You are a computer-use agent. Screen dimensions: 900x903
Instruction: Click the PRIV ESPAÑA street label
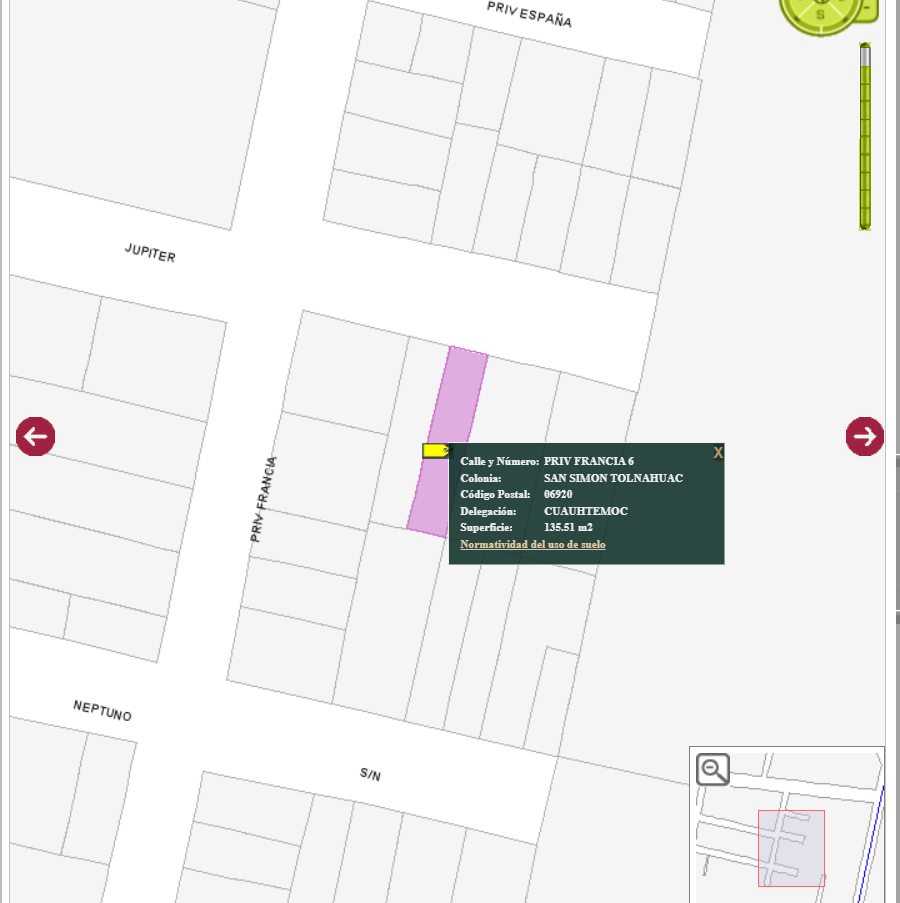[529, 14]
